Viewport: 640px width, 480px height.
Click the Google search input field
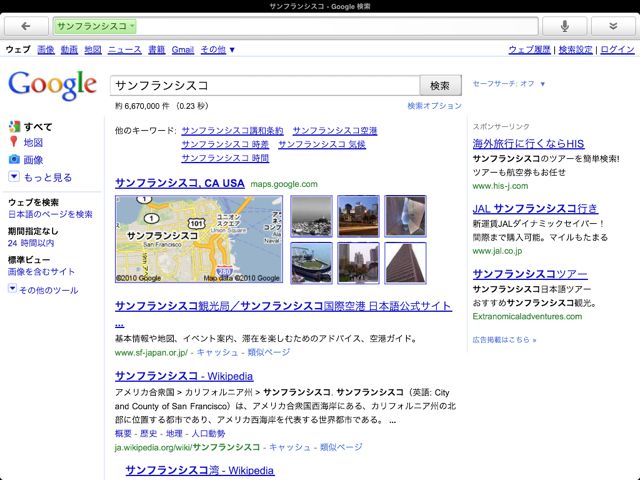(265, 86)
